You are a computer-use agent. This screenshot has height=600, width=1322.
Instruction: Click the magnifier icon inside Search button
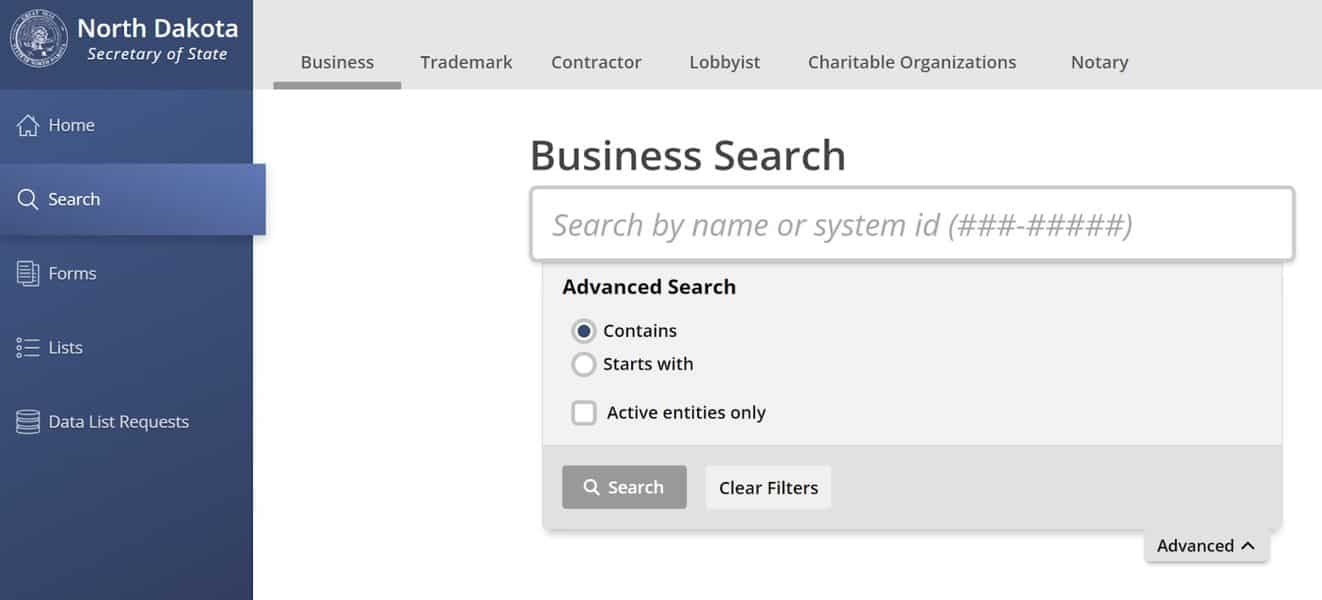591,487
